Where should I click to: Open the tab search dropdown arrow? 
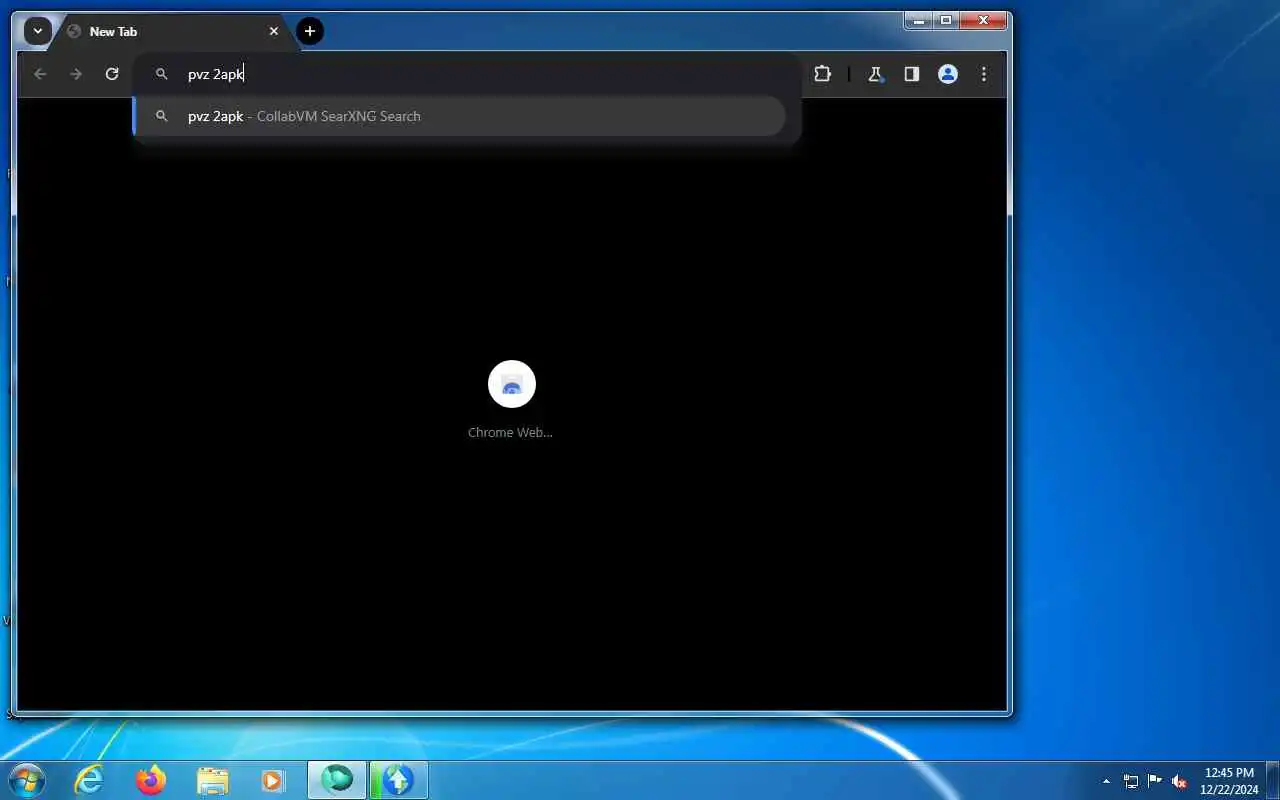point(37,31)
